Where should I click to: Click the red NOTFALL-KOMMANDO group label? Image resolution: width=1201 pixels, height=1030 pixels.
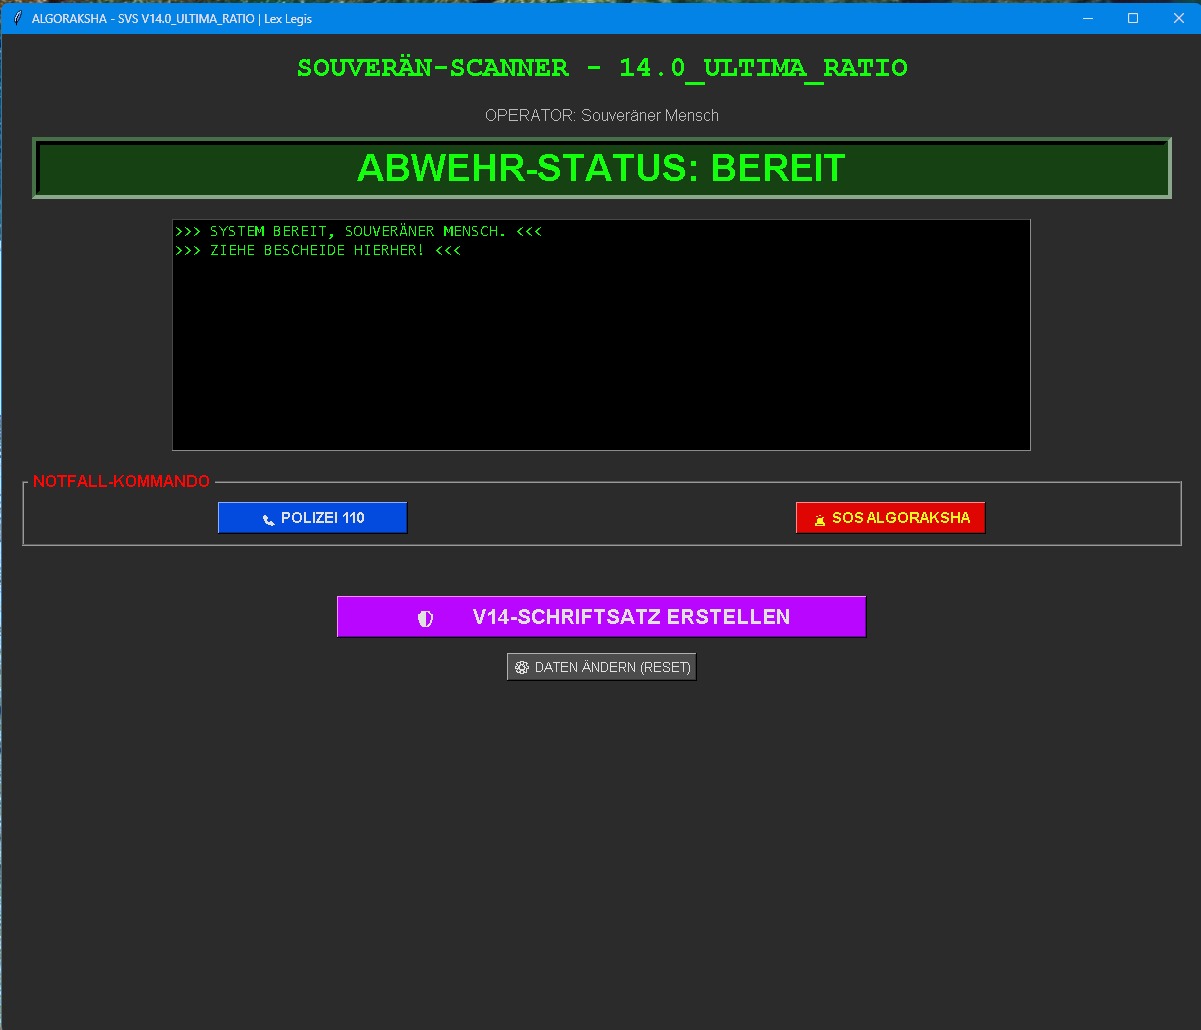click(121, 481)
